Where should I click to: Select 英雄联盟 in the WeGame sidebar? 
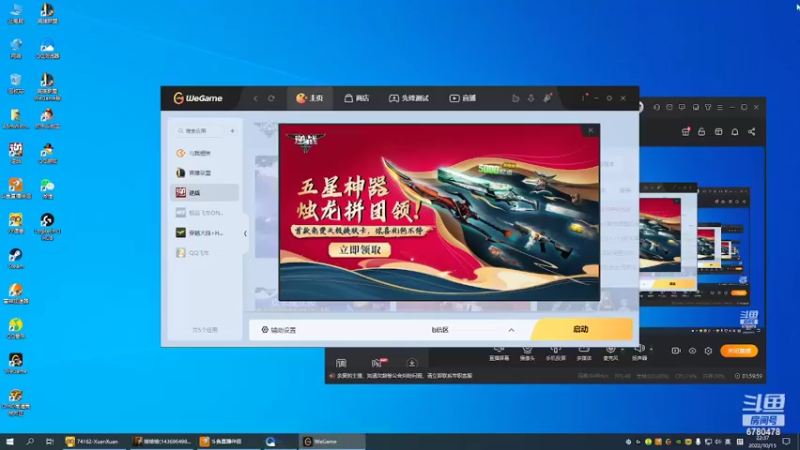click(205, 173)
